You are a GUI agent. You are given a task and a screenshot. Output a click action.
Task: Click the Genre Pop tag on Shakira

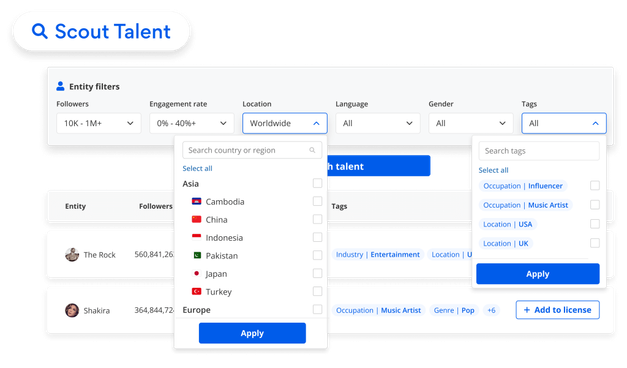(x=454, y=310)
